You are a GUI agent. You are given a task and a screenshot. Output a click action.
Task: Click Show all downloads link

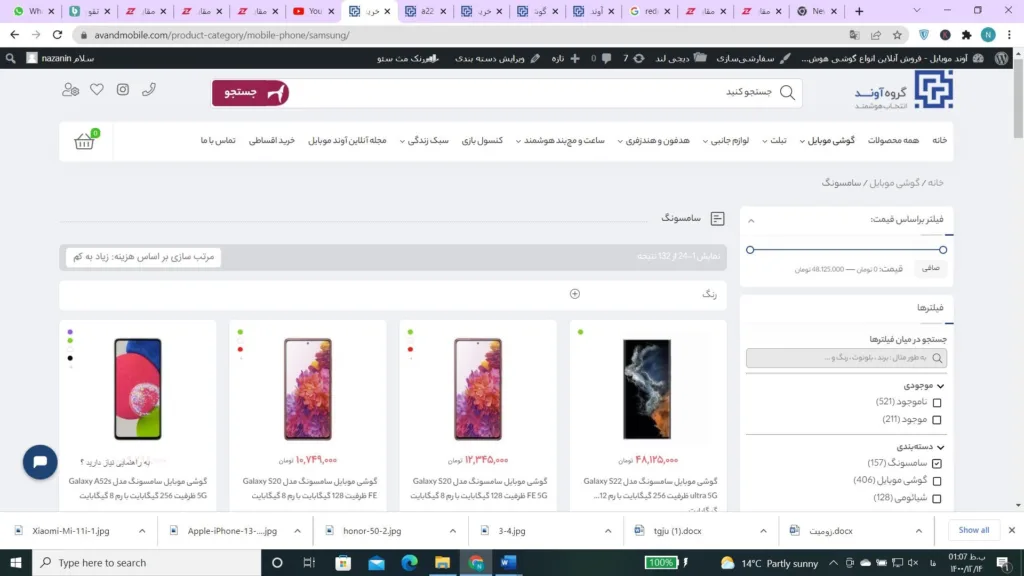973,530
